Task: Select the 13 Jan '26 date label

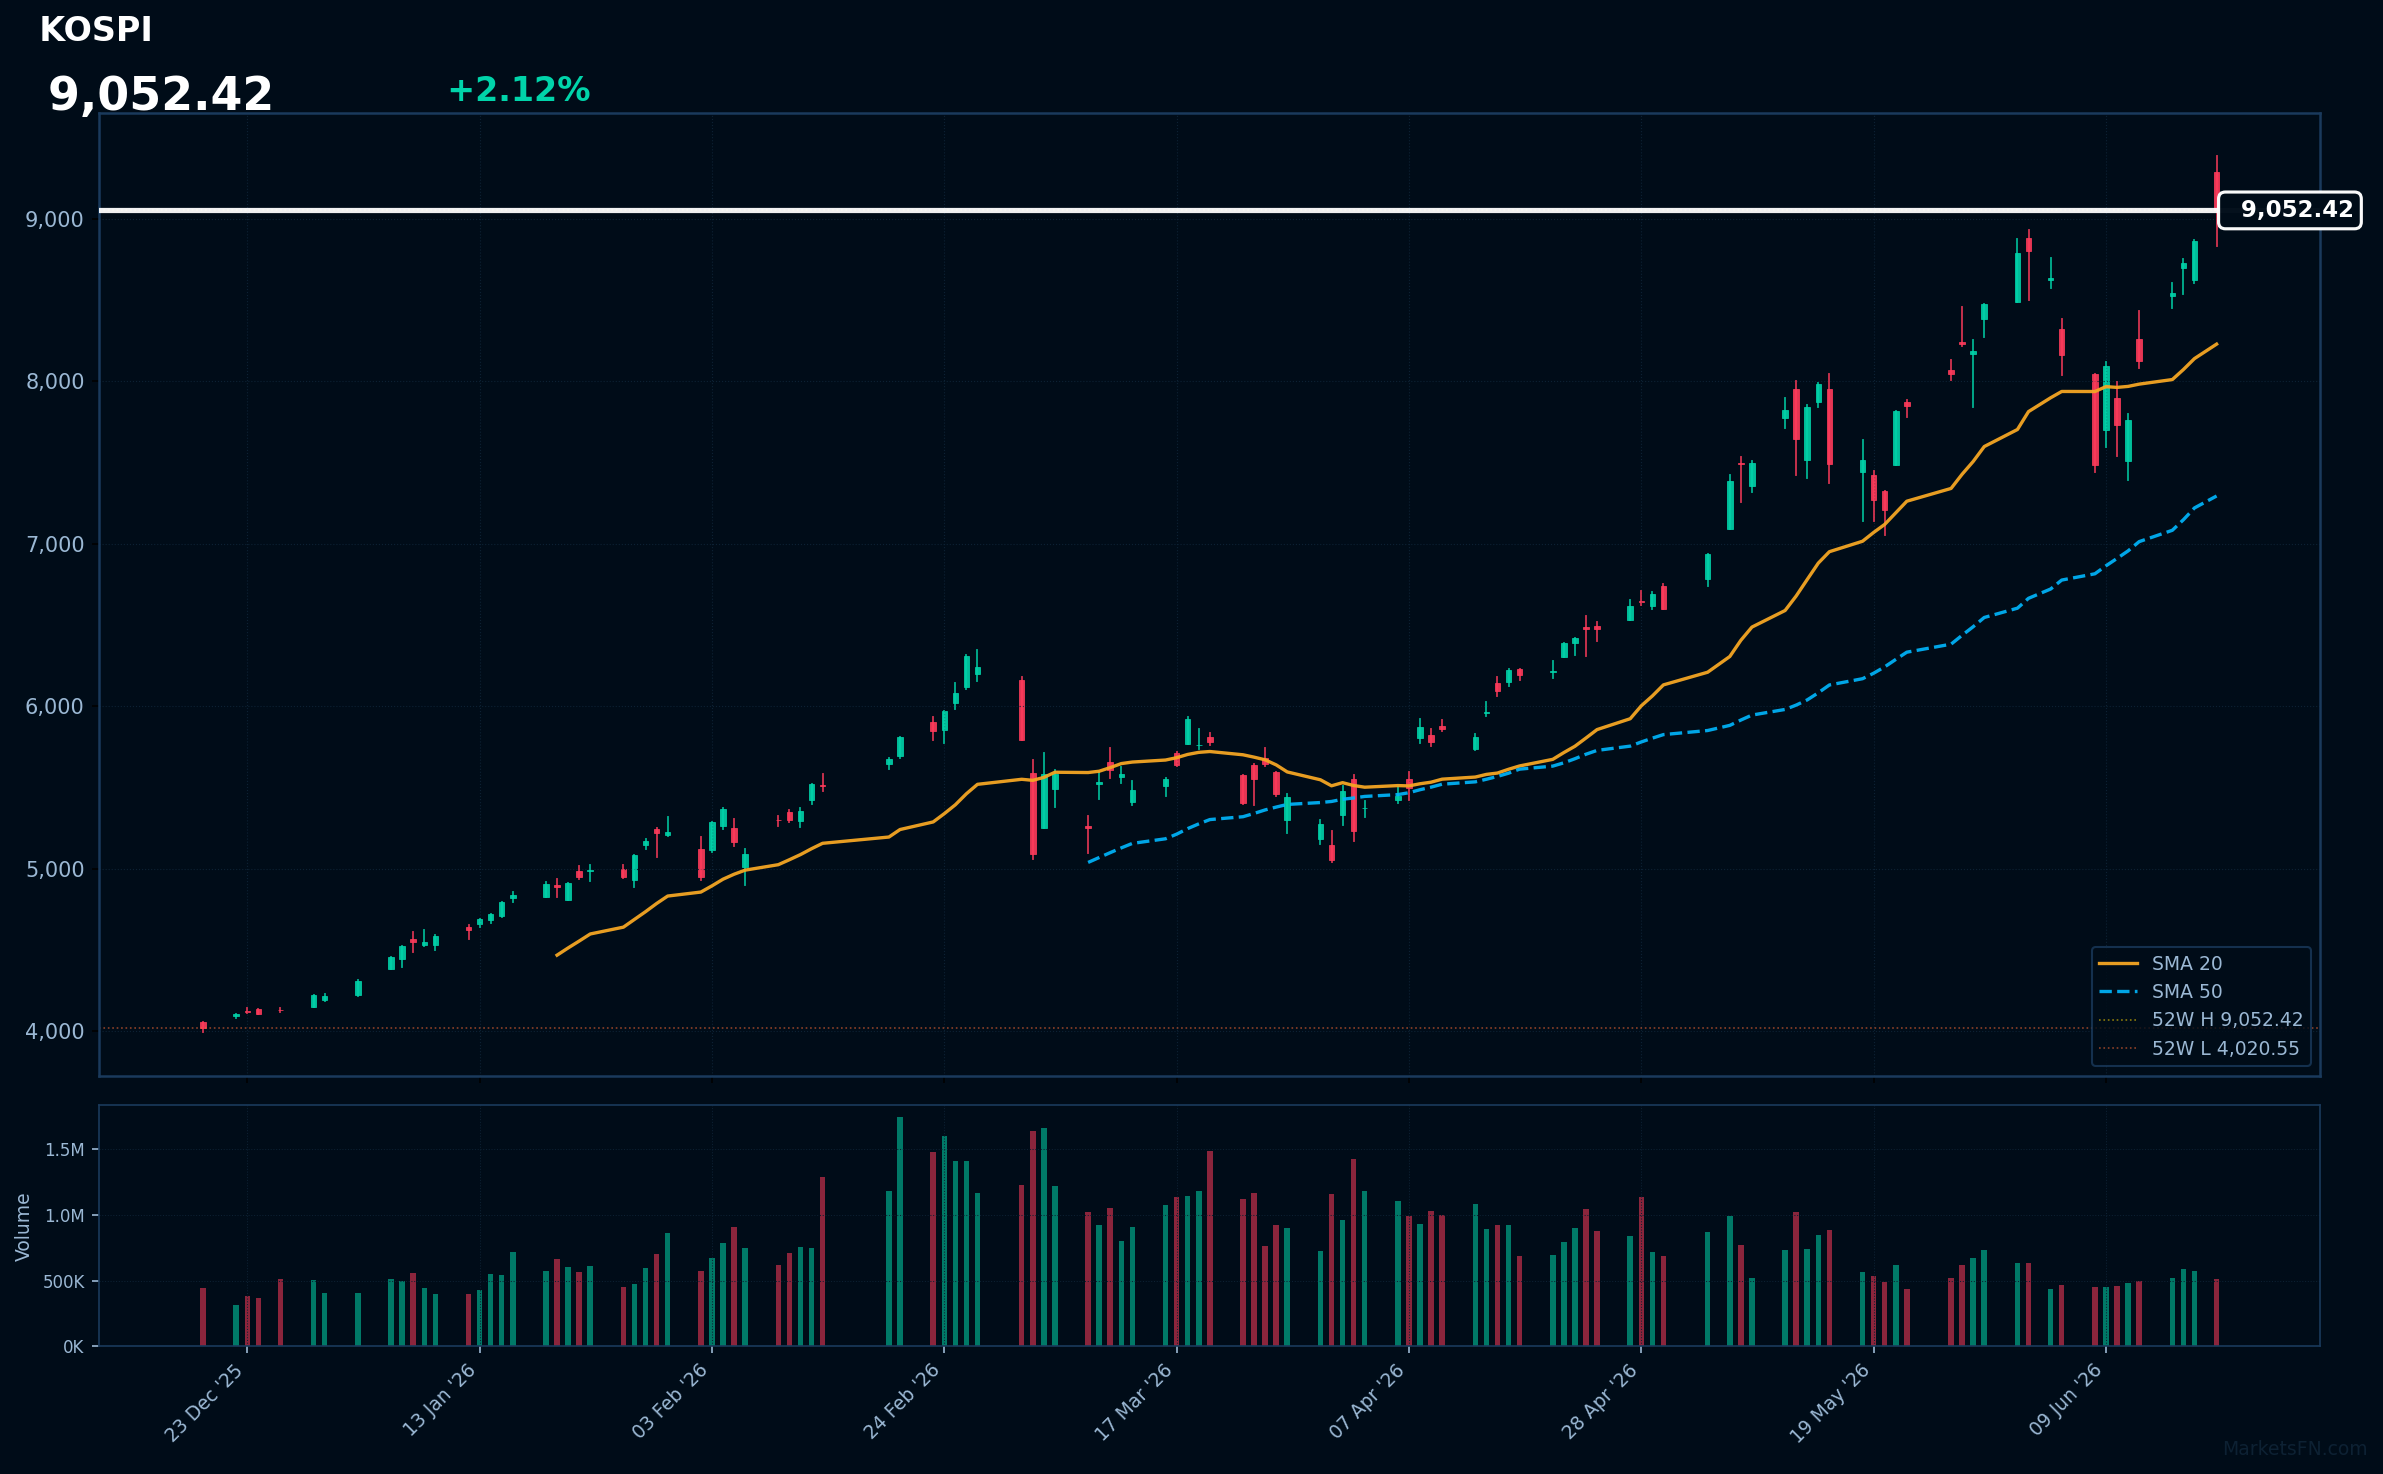Action: (439, 1401)
